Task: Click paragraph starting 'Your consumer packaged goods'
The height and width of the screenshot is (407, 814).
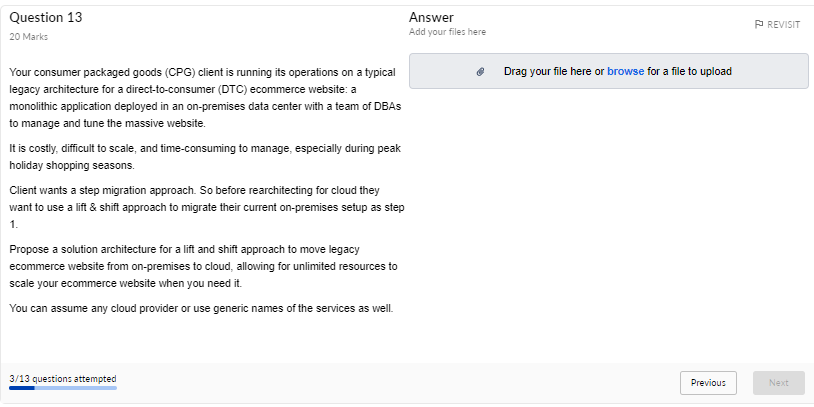Action: (206, 98)
